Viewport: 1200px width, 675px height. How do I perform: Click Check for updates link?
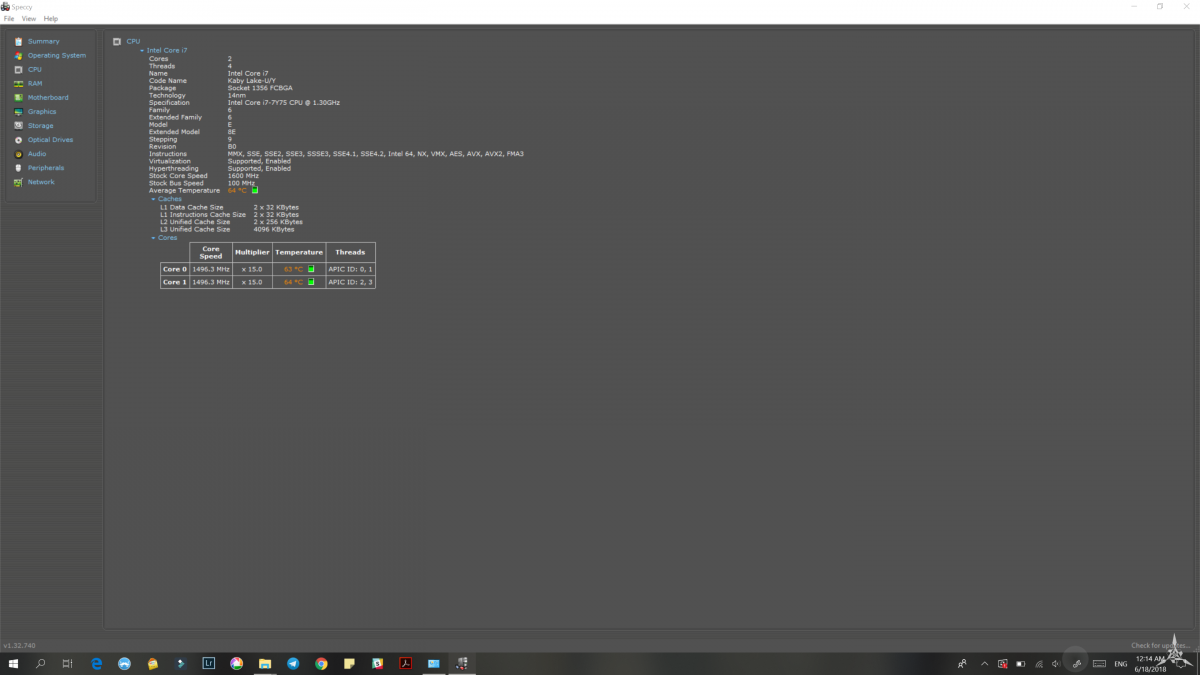[x=1160, y=645]
